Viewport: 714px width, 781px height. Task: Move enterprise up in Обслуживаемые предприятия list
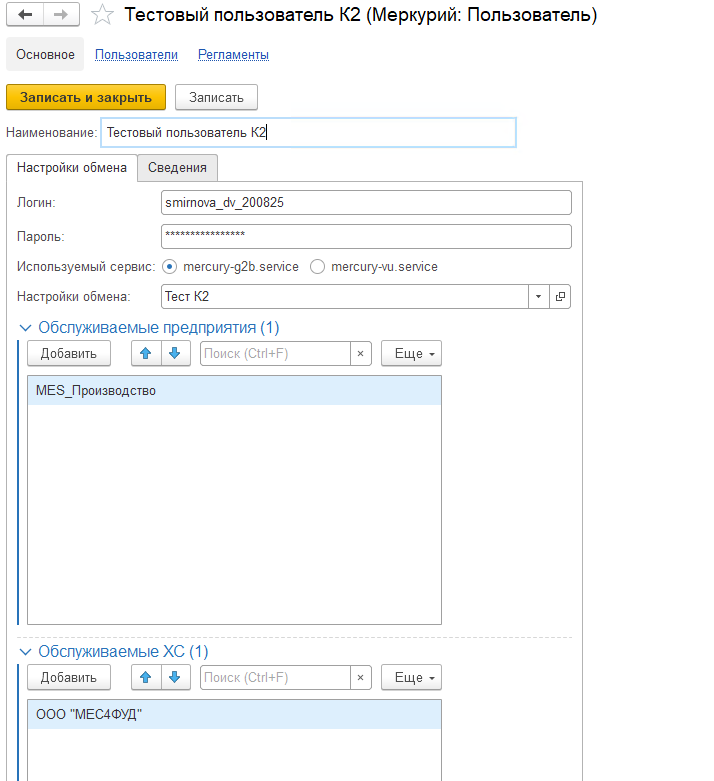146,353
